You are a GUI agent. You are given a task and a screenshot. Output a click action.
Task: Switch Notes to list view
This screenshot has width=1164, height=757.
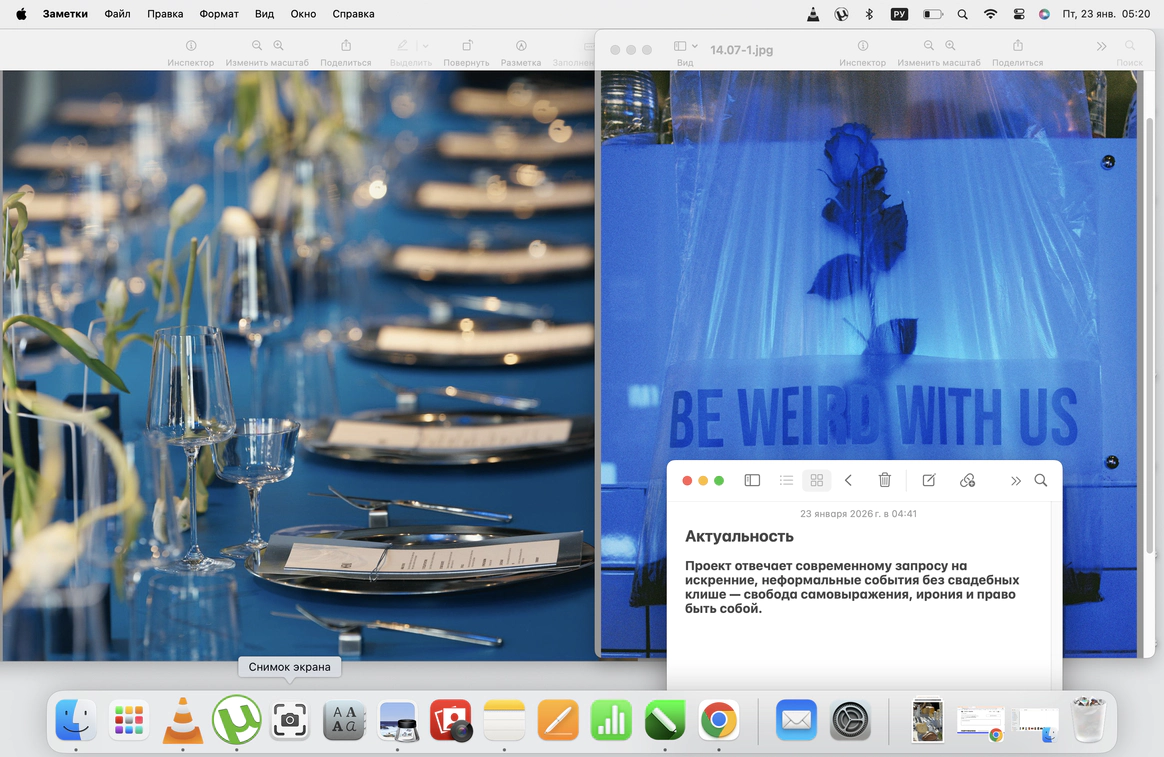coord(786,480)
